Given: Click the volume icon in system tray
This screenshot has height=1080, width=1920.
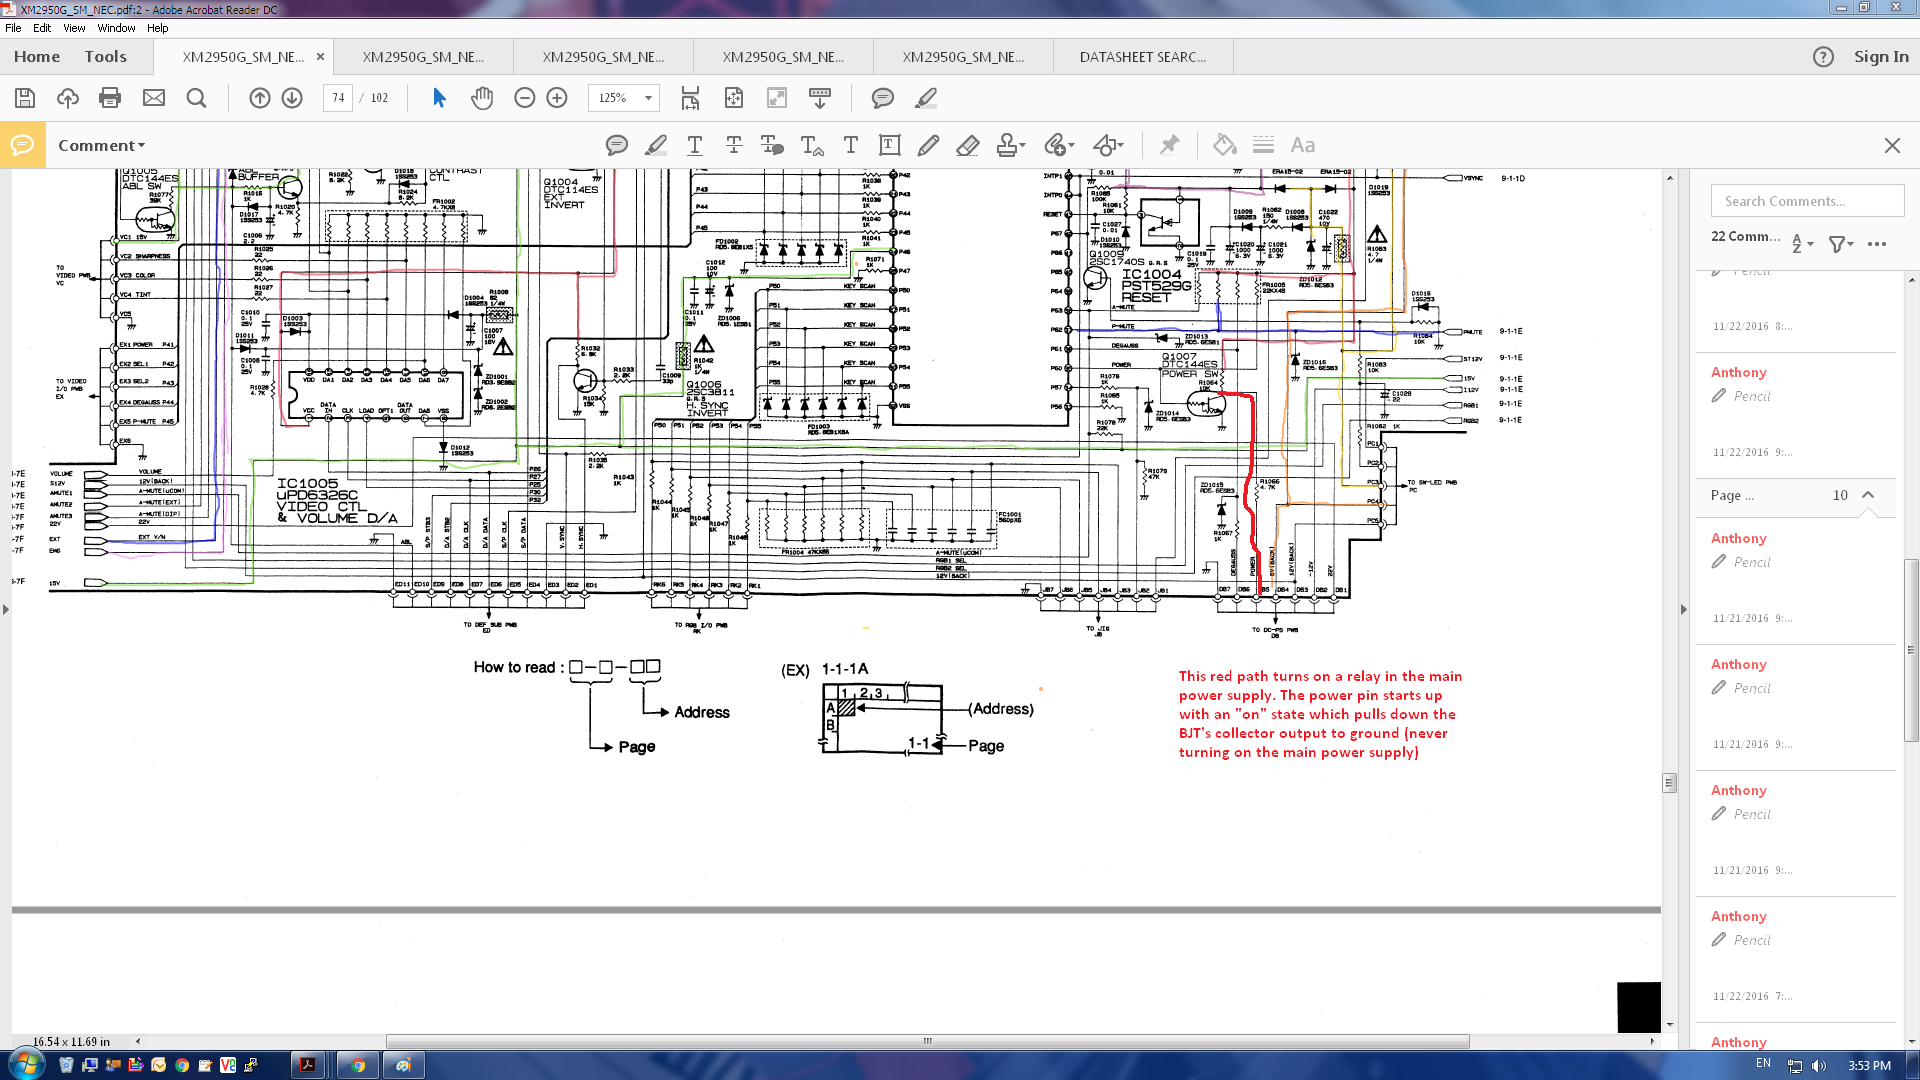Looking at the screenshot, I should (x=1819, y=1066).
